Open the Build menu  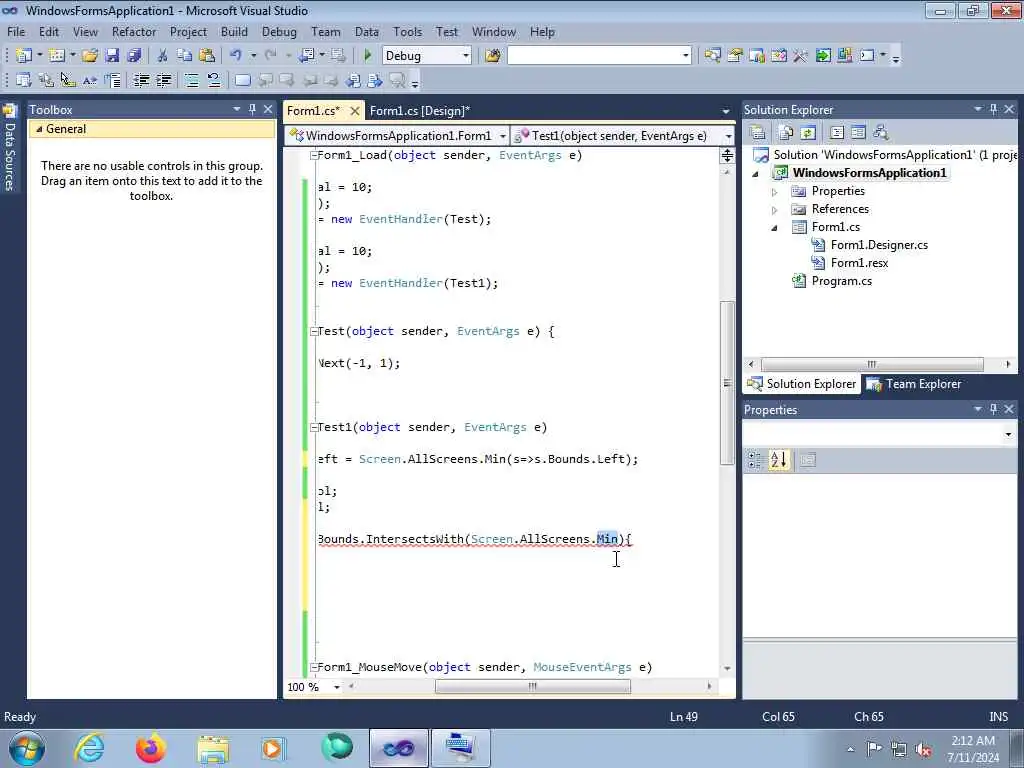[x=234, y=31]
